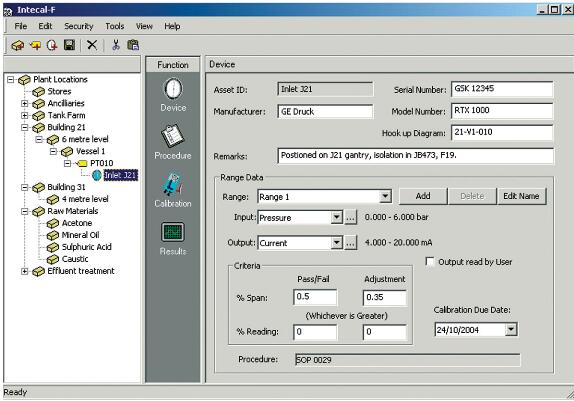Image resolution: width=574 pixels, height=401 pixels.
Task: Open the Procedure clipboard icon
Action: click(172, 136)
